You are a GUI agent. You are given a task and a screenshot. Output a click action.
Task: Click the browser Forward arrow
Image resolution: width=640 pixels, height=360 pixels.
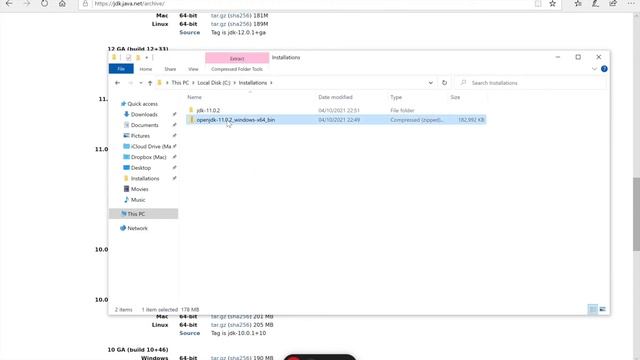27,3
